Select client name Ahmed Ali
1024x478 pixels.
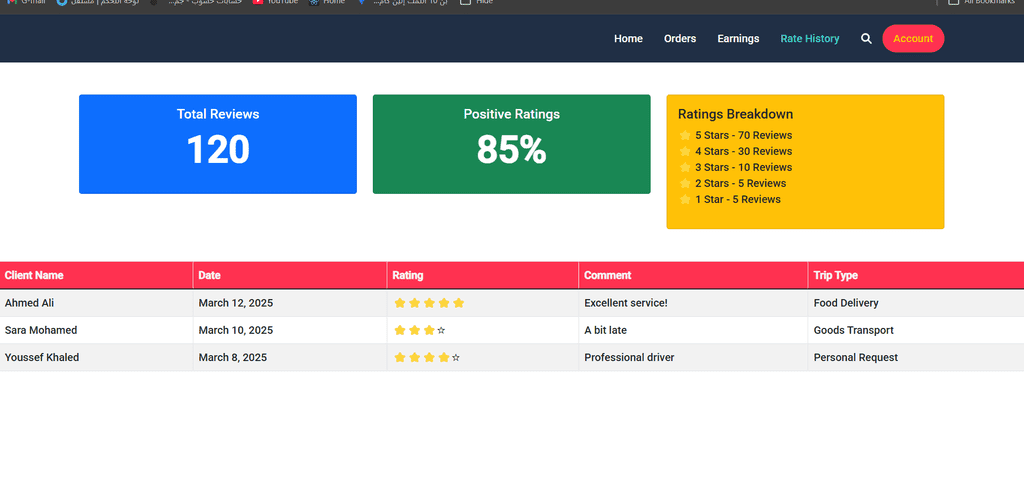coord(29,303)
